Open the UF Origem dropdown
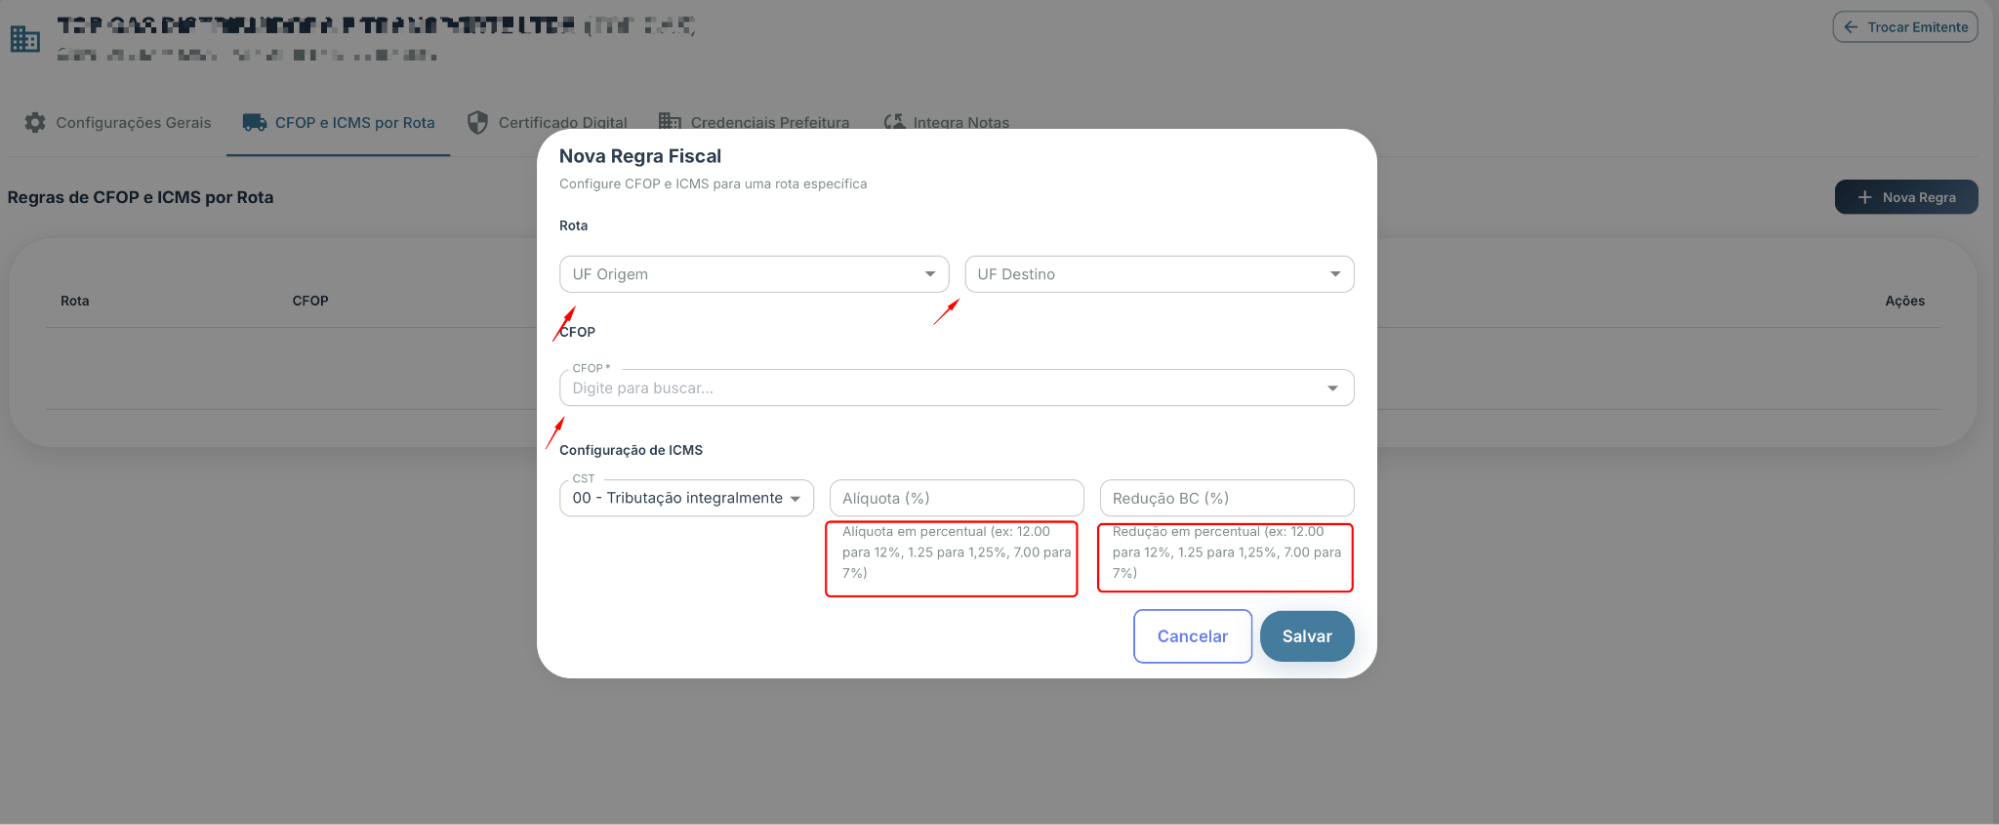The height and width of the screenshot is (825, 1999). 754,274
